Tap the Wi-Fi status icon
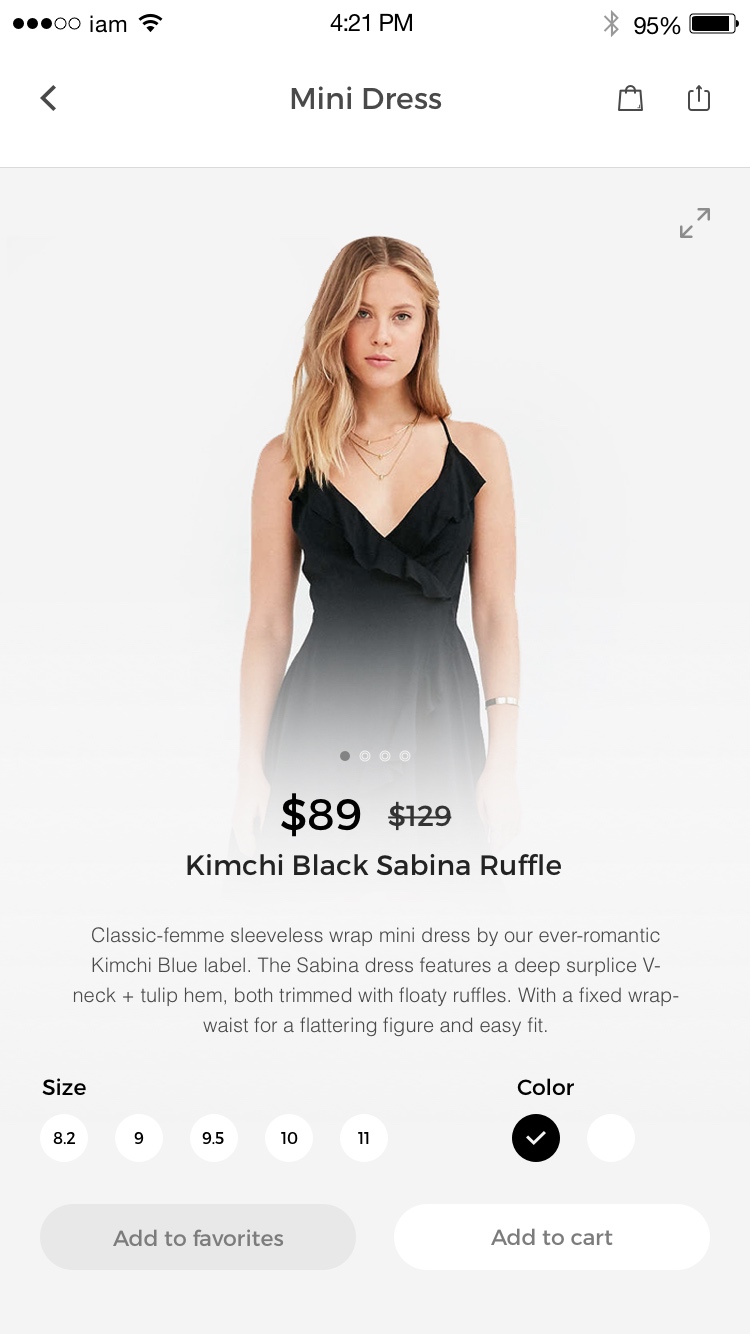The image size is (750, 1334). [x=150, y=23]
